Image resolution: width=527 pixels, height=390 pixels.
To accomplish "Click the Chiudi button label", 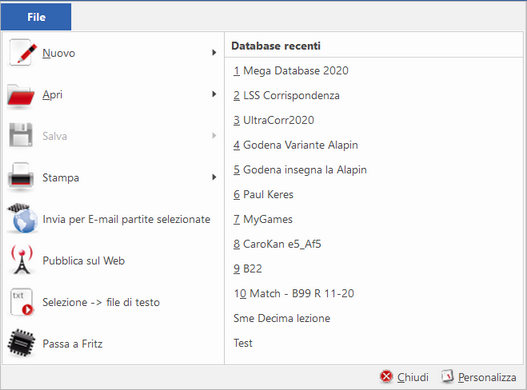I will (413, 377).
